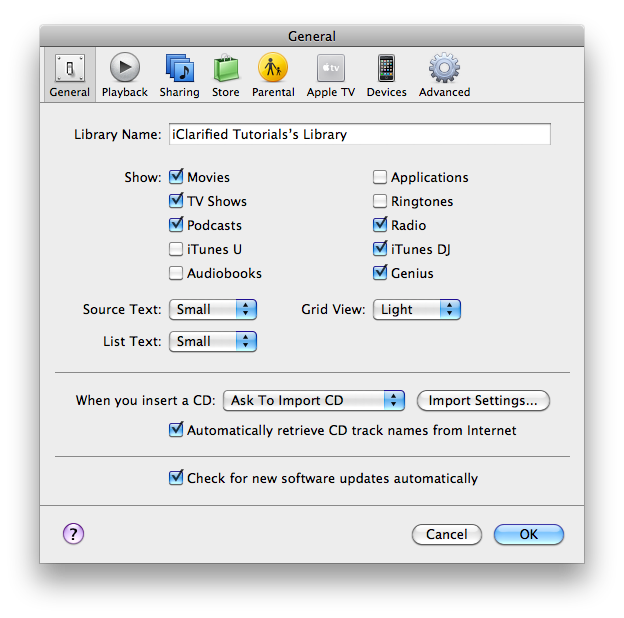Open the Playback preferences icon
Viewport: 624px width, 618px height.
[125, 75]
